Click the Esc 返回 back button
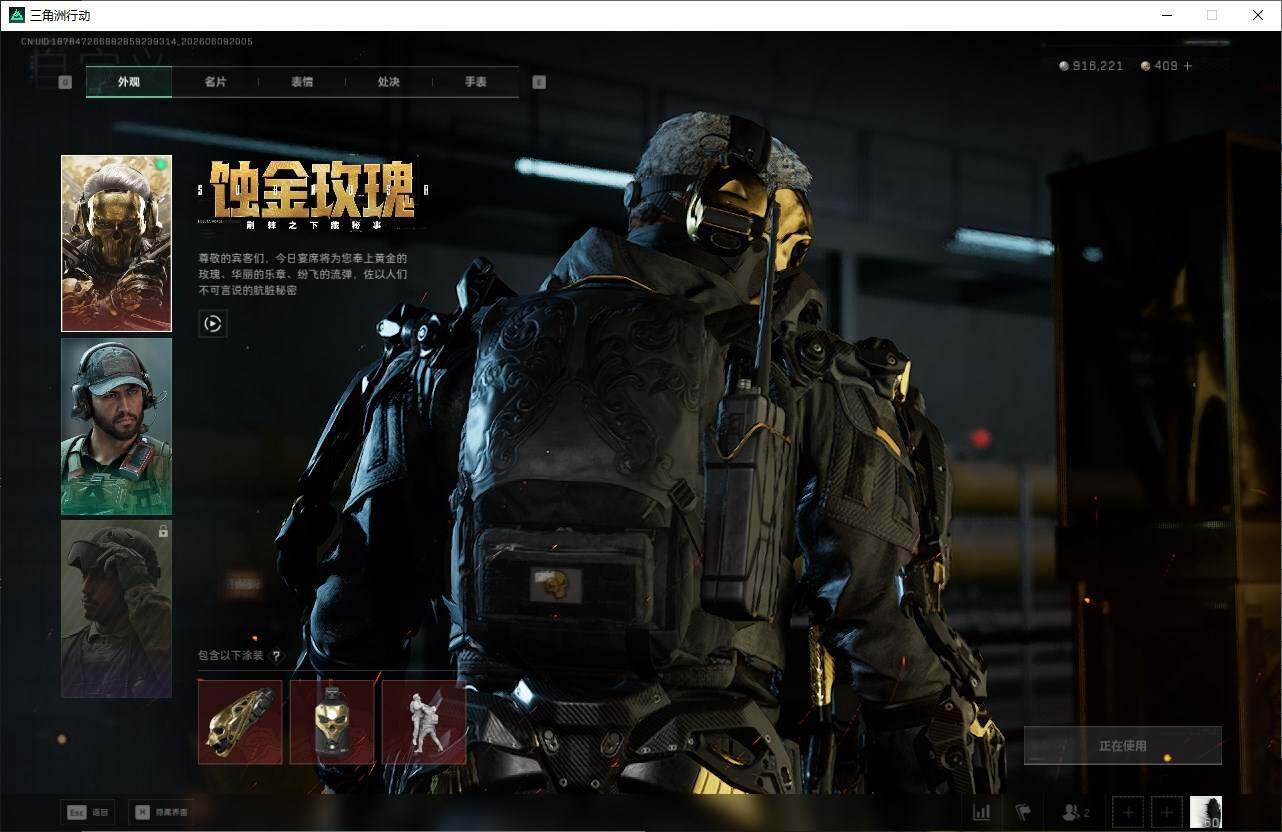This screenshot has width=1282, height=832. coord(87,812)
